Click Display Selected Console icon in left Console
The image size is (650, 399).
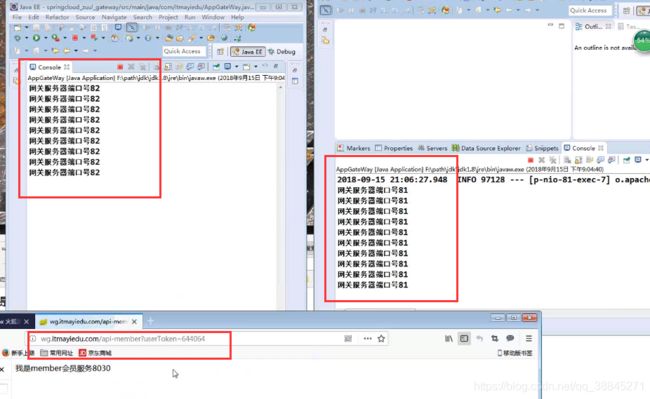pos(227,67)
